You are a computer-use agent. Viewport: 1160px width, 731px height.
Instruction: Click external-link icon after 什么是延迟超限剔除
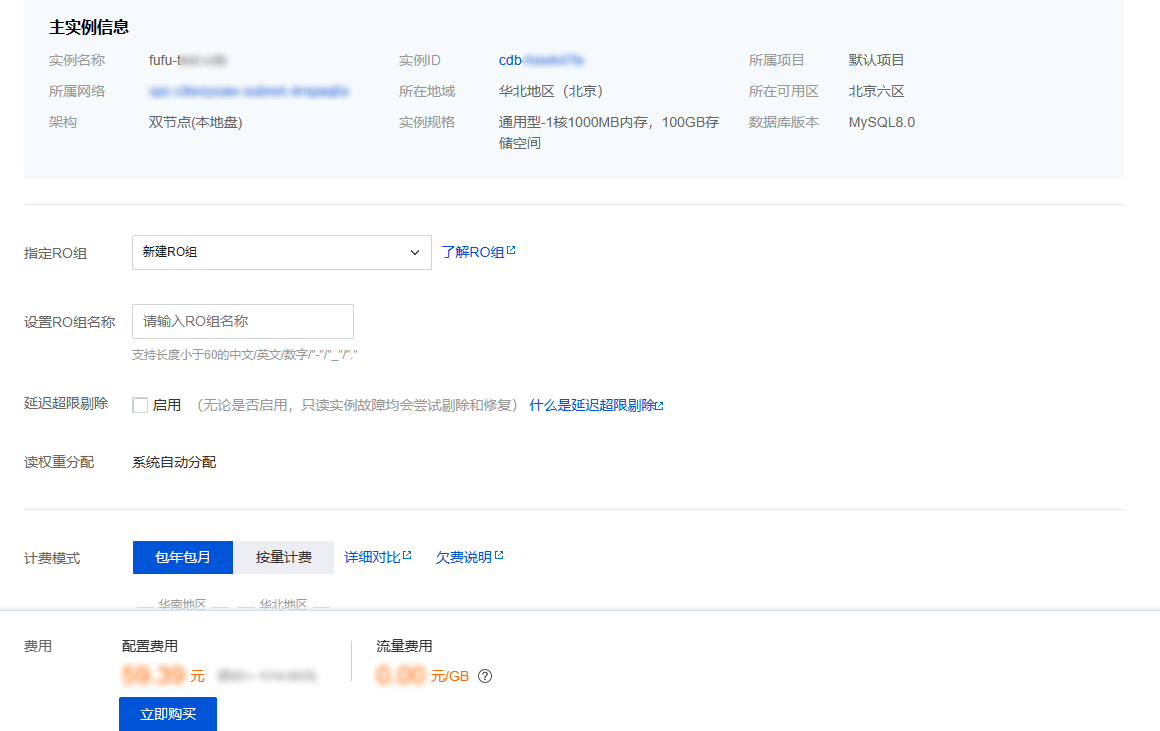[x=660, y=406]
